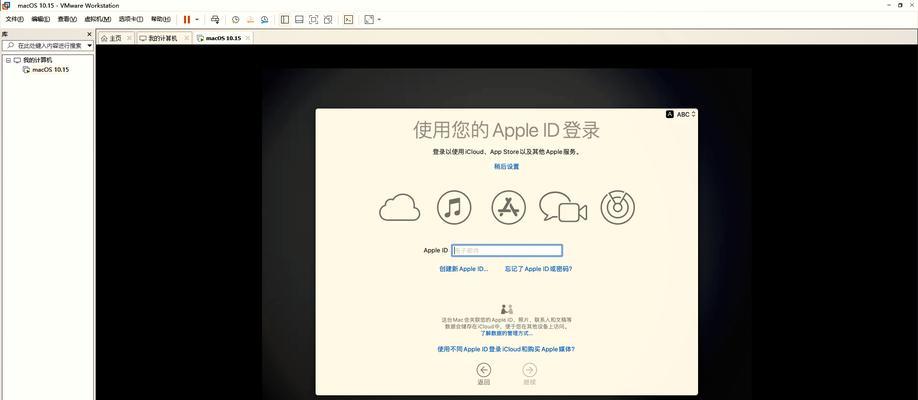Switch to Unity mode via the toolbar icon
The width and height of the screenshot is (918, 400).
pos(328,19)
